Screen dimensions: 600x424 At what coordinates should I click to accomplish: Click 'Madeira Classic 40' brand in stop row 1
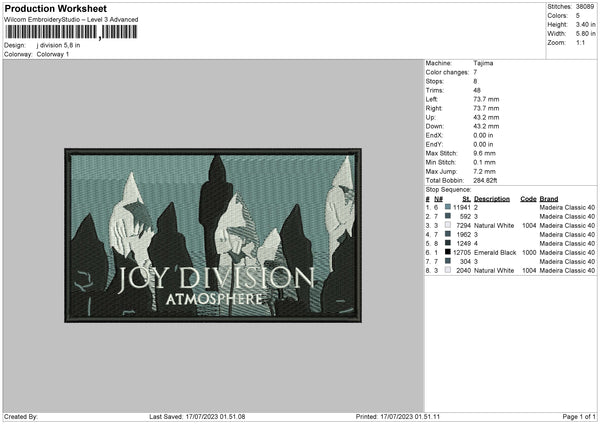[567, 207]
